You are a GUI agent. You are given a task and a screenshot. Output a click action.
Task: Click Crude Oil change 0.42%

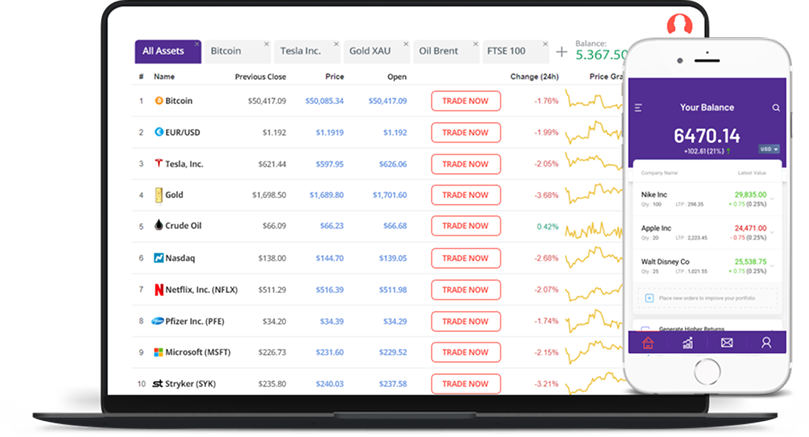click(547, 226)
